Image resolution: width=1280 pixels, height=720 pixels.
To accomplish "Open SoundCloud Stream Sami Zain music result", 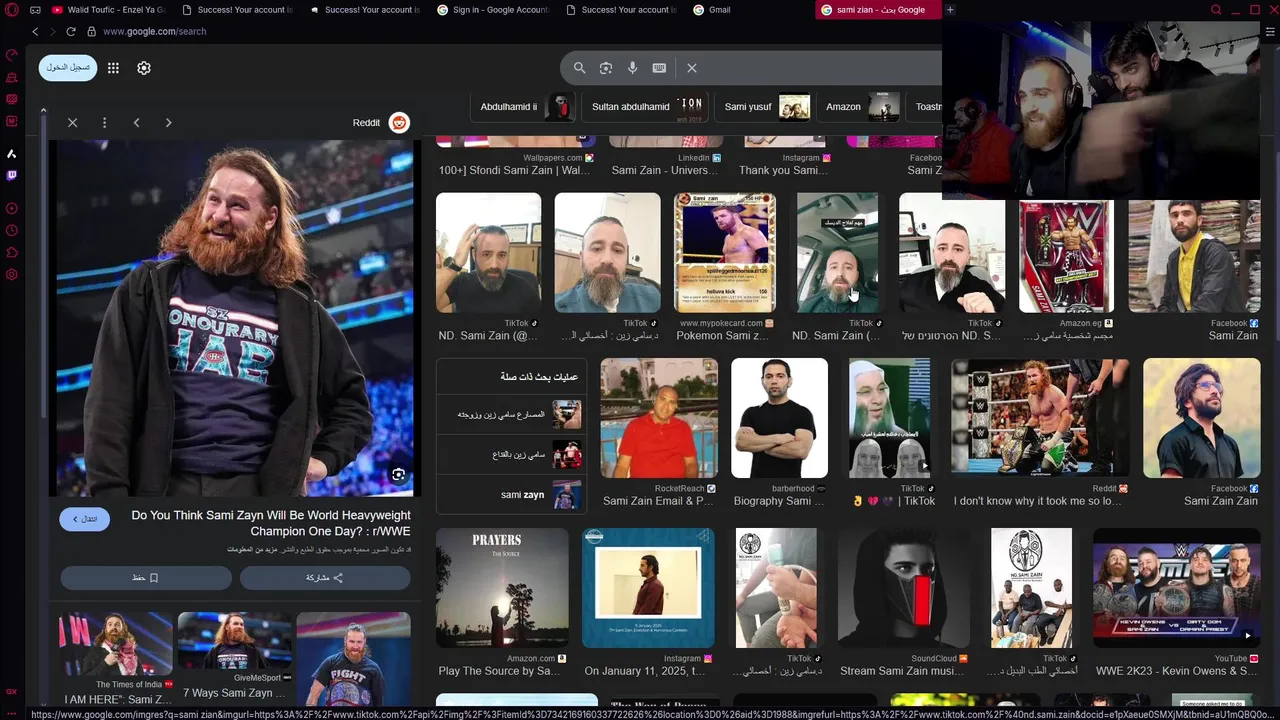I will coord(904,587).
